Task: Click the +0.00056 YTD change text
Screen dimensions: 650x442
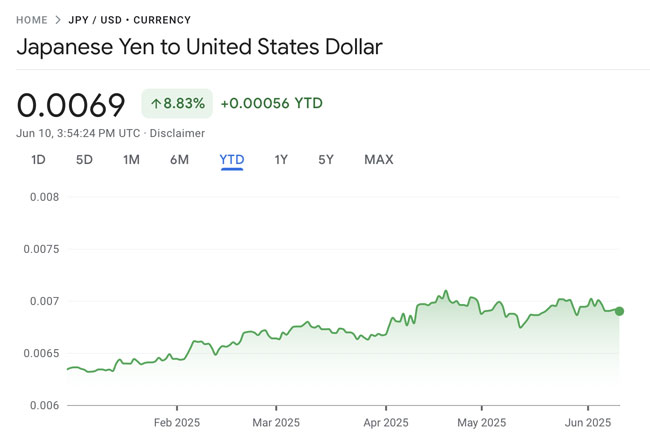Action: (x=271, y=103)
